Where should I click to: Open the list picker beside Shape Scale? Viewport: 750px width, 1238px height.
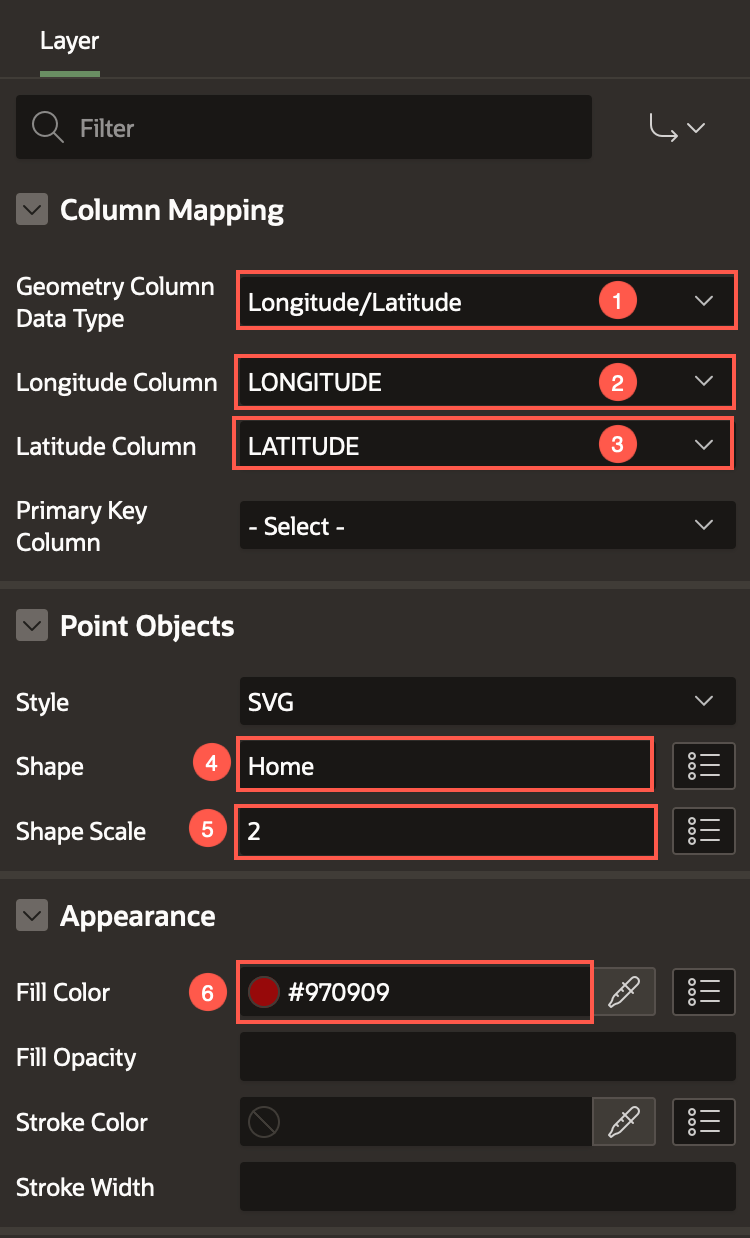tap(704, 831)
